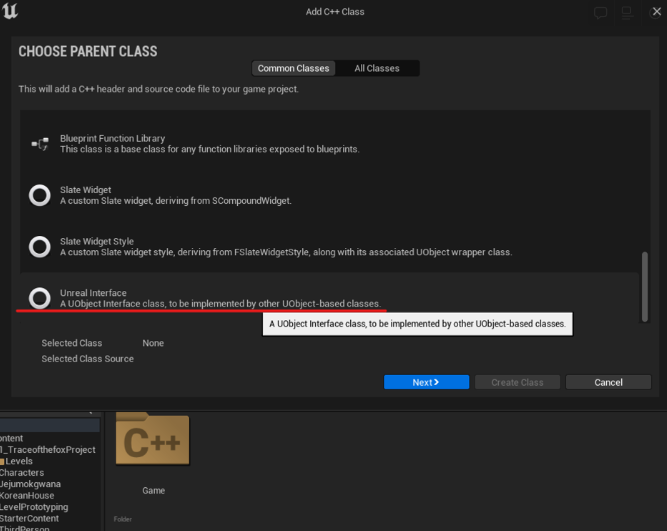This screenshot has height=531, width=667.
Task: Switch to the All Classes tab
Action: (x=377, y=68)
